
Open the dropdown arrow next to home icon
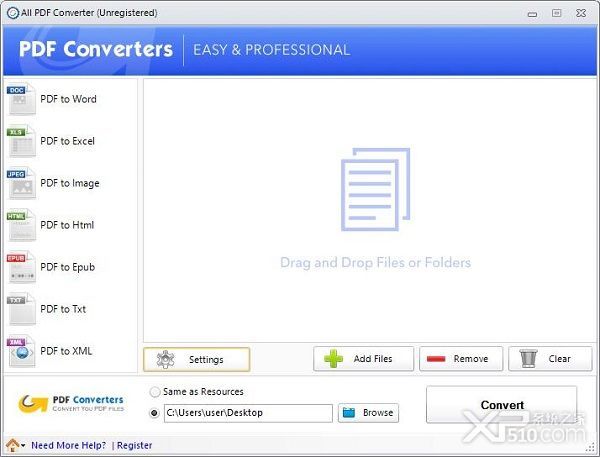23,446
